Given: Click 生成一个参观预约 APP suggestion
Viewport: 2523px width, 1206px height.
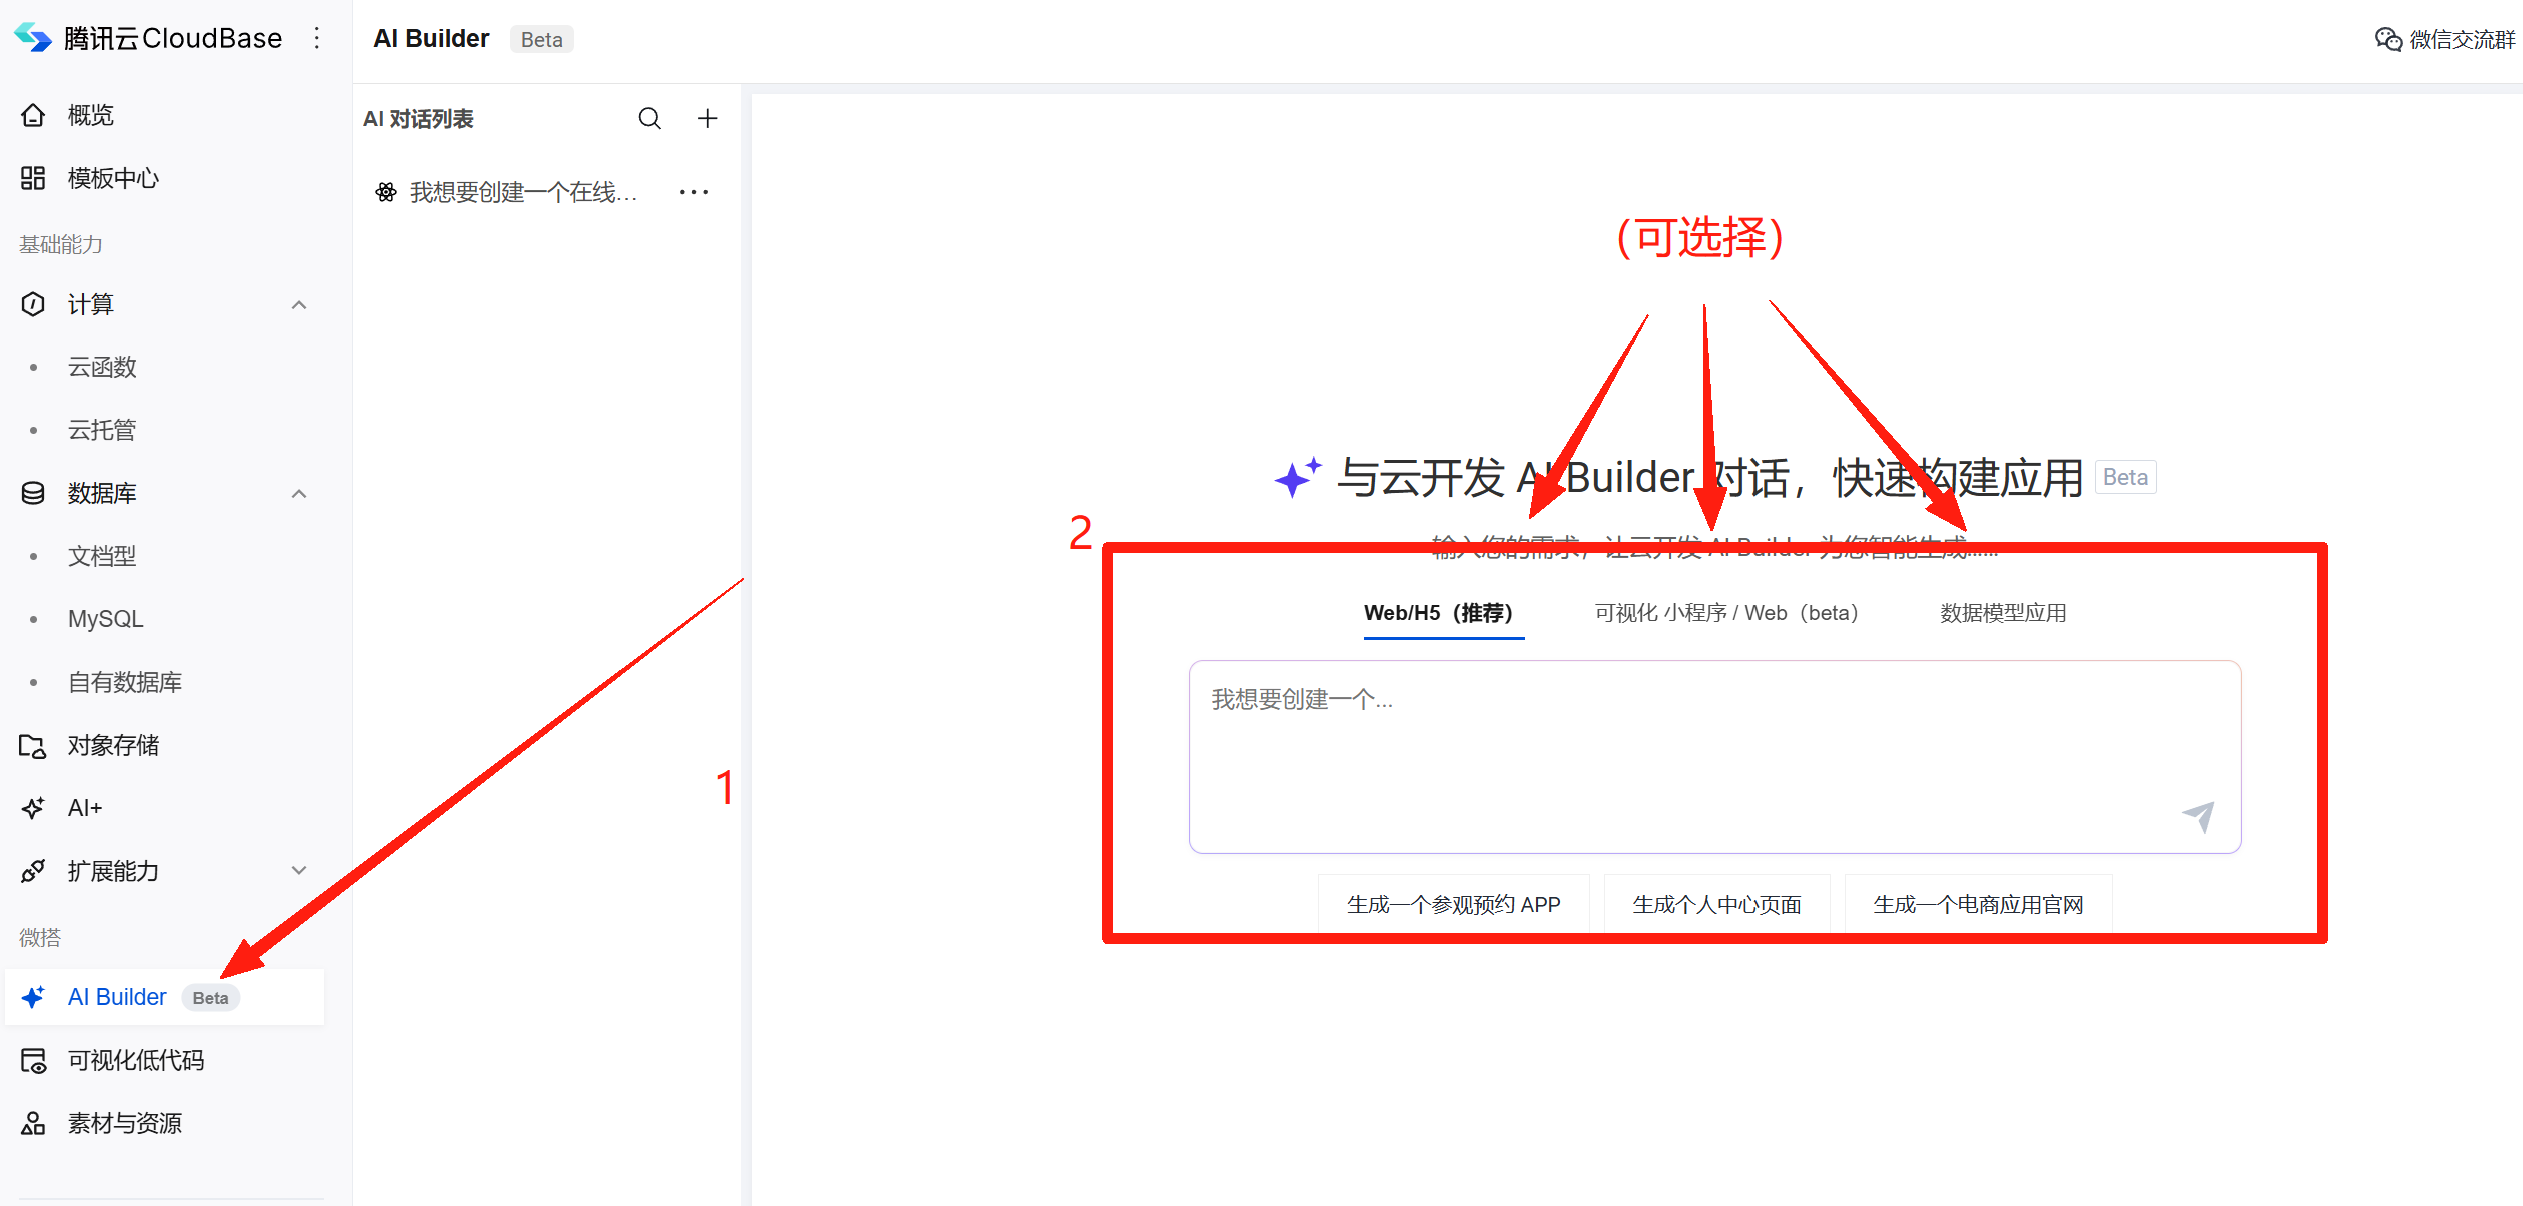Looking at the screenshot, I should tap(1453, 904).
